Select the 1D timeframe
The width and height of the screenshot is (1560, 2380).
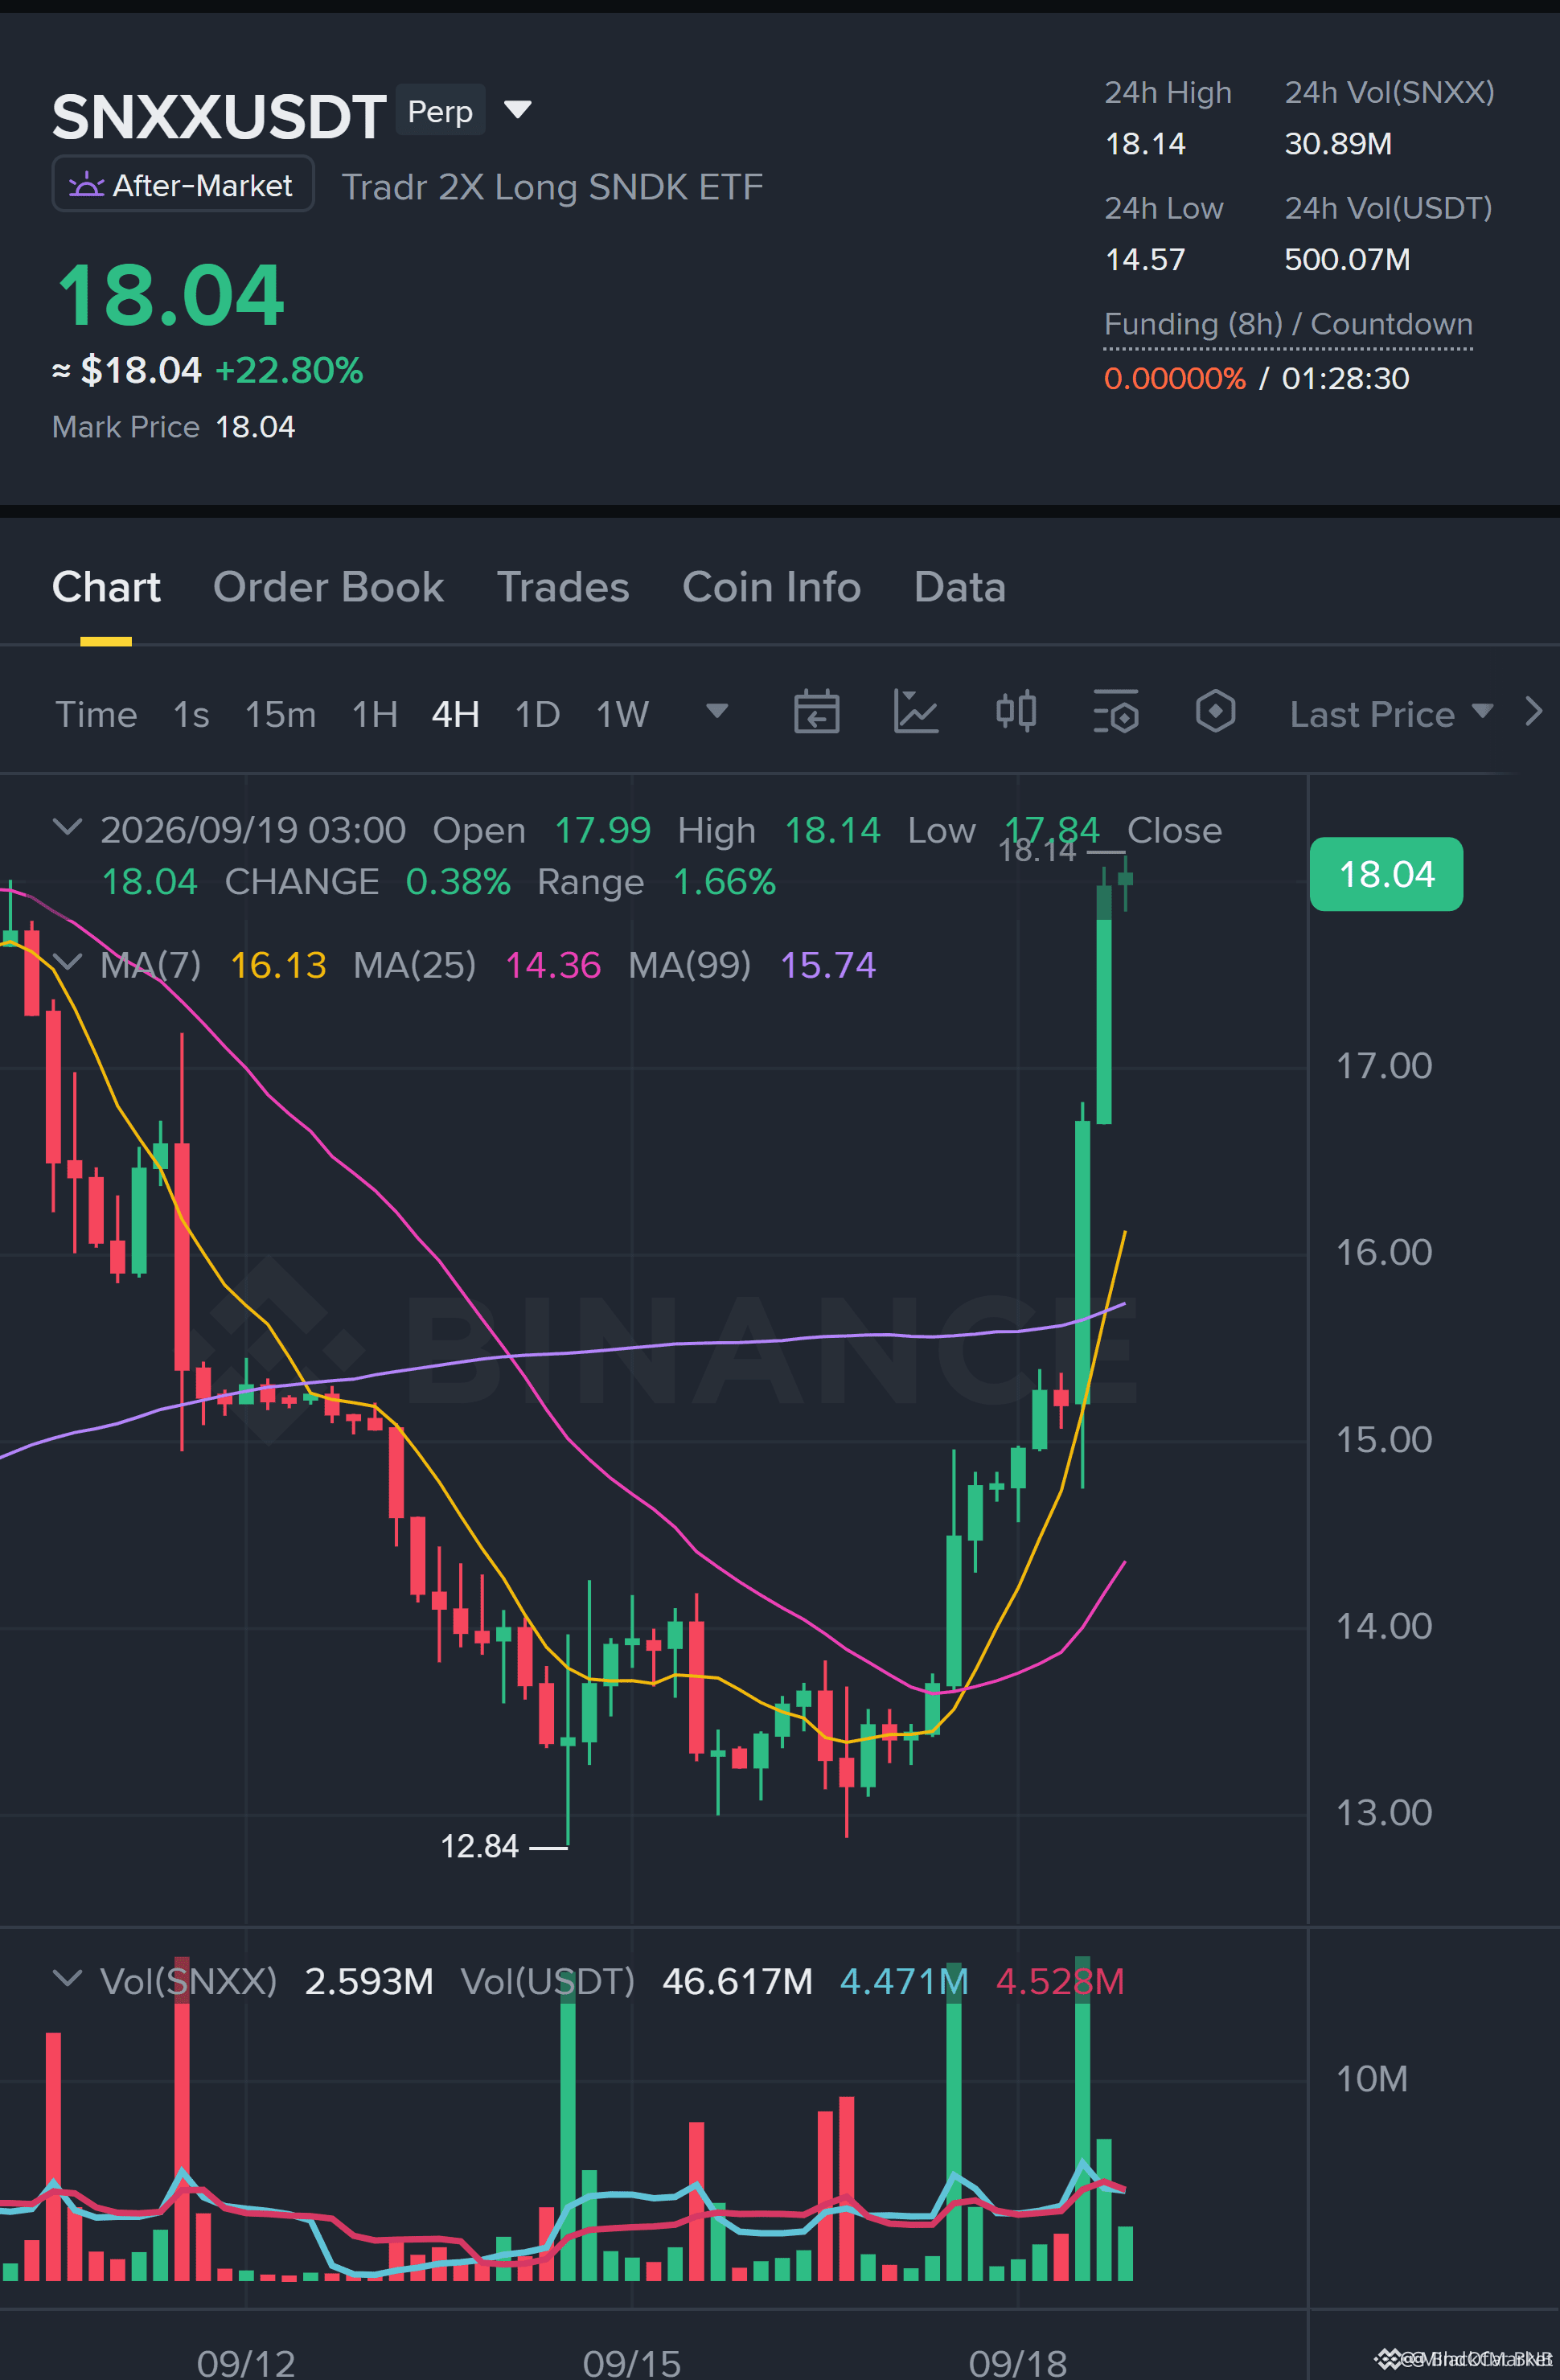click(x=537, y=714)
